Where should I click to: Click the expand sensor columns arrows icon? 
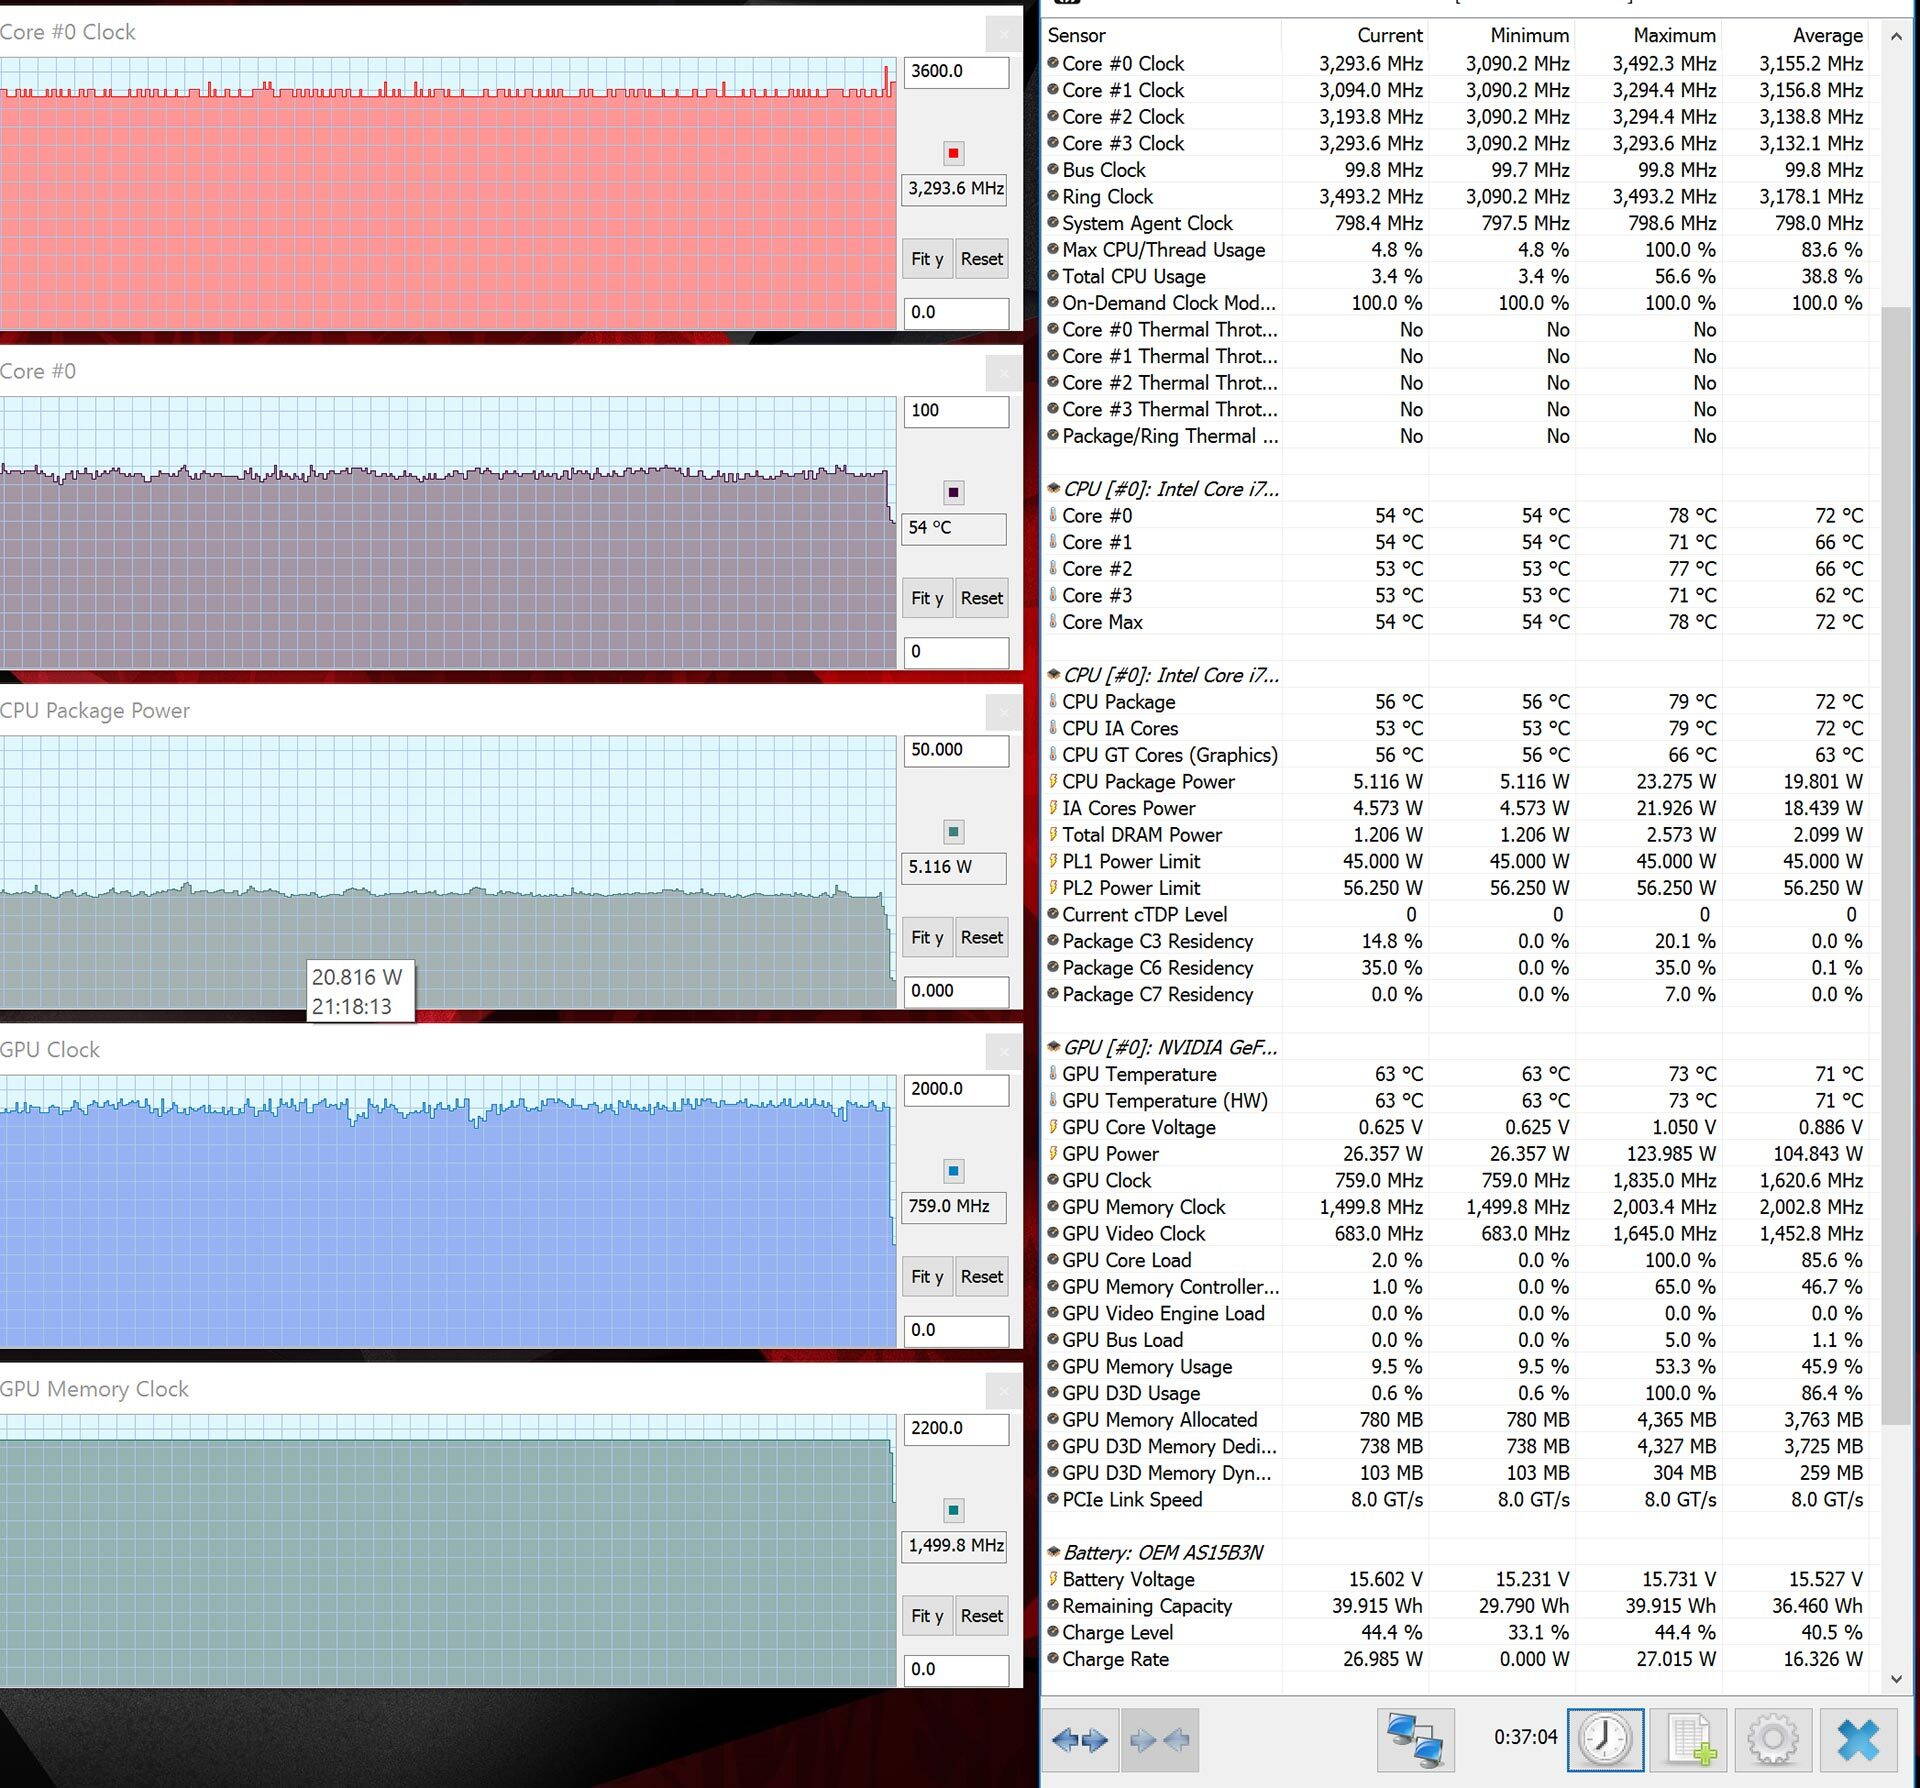click(1080, 1740)
